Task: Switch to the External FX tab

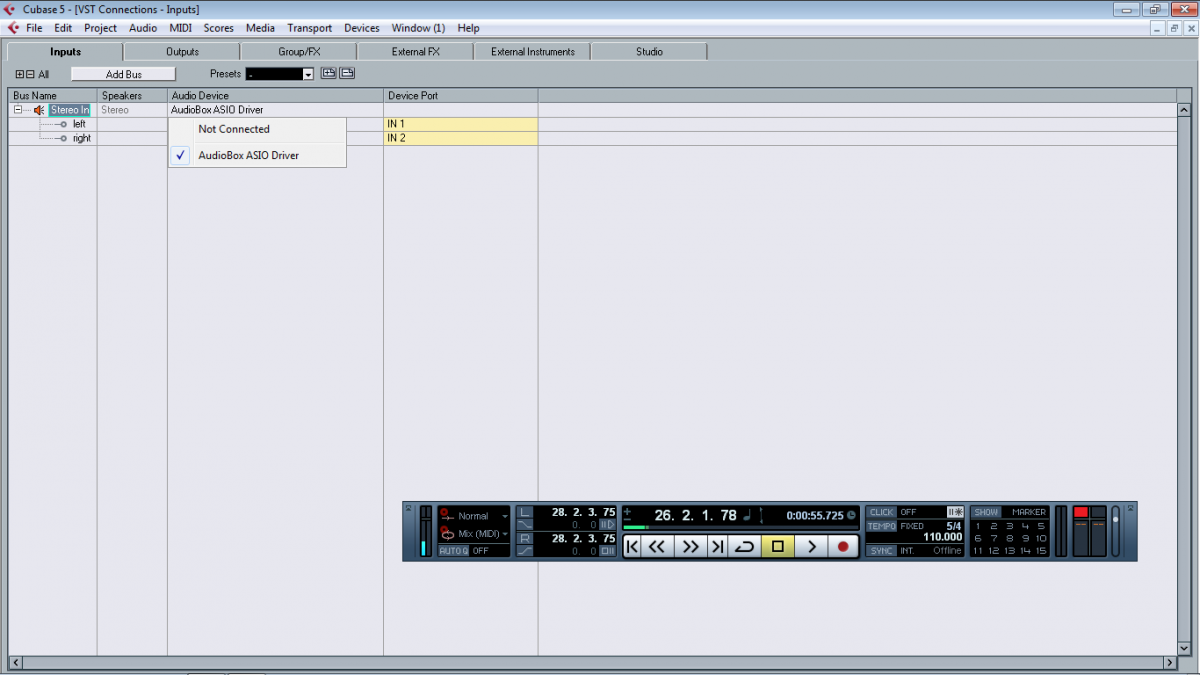Action: tap(415, 51)
